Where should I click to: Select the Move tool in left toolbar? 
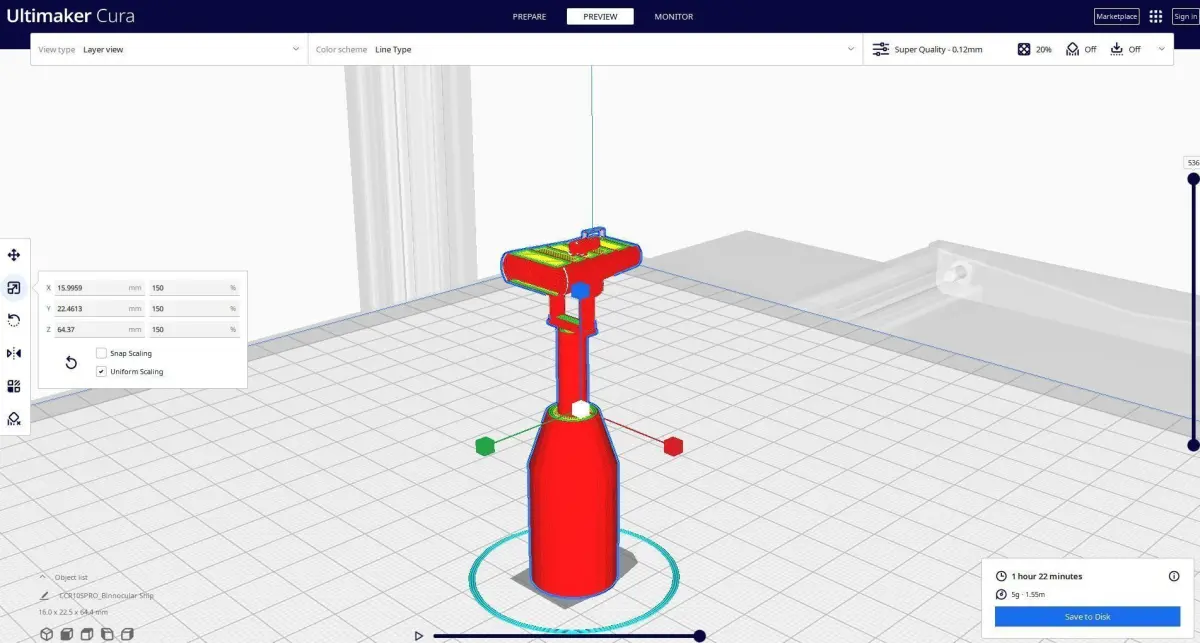pos(14,256)
